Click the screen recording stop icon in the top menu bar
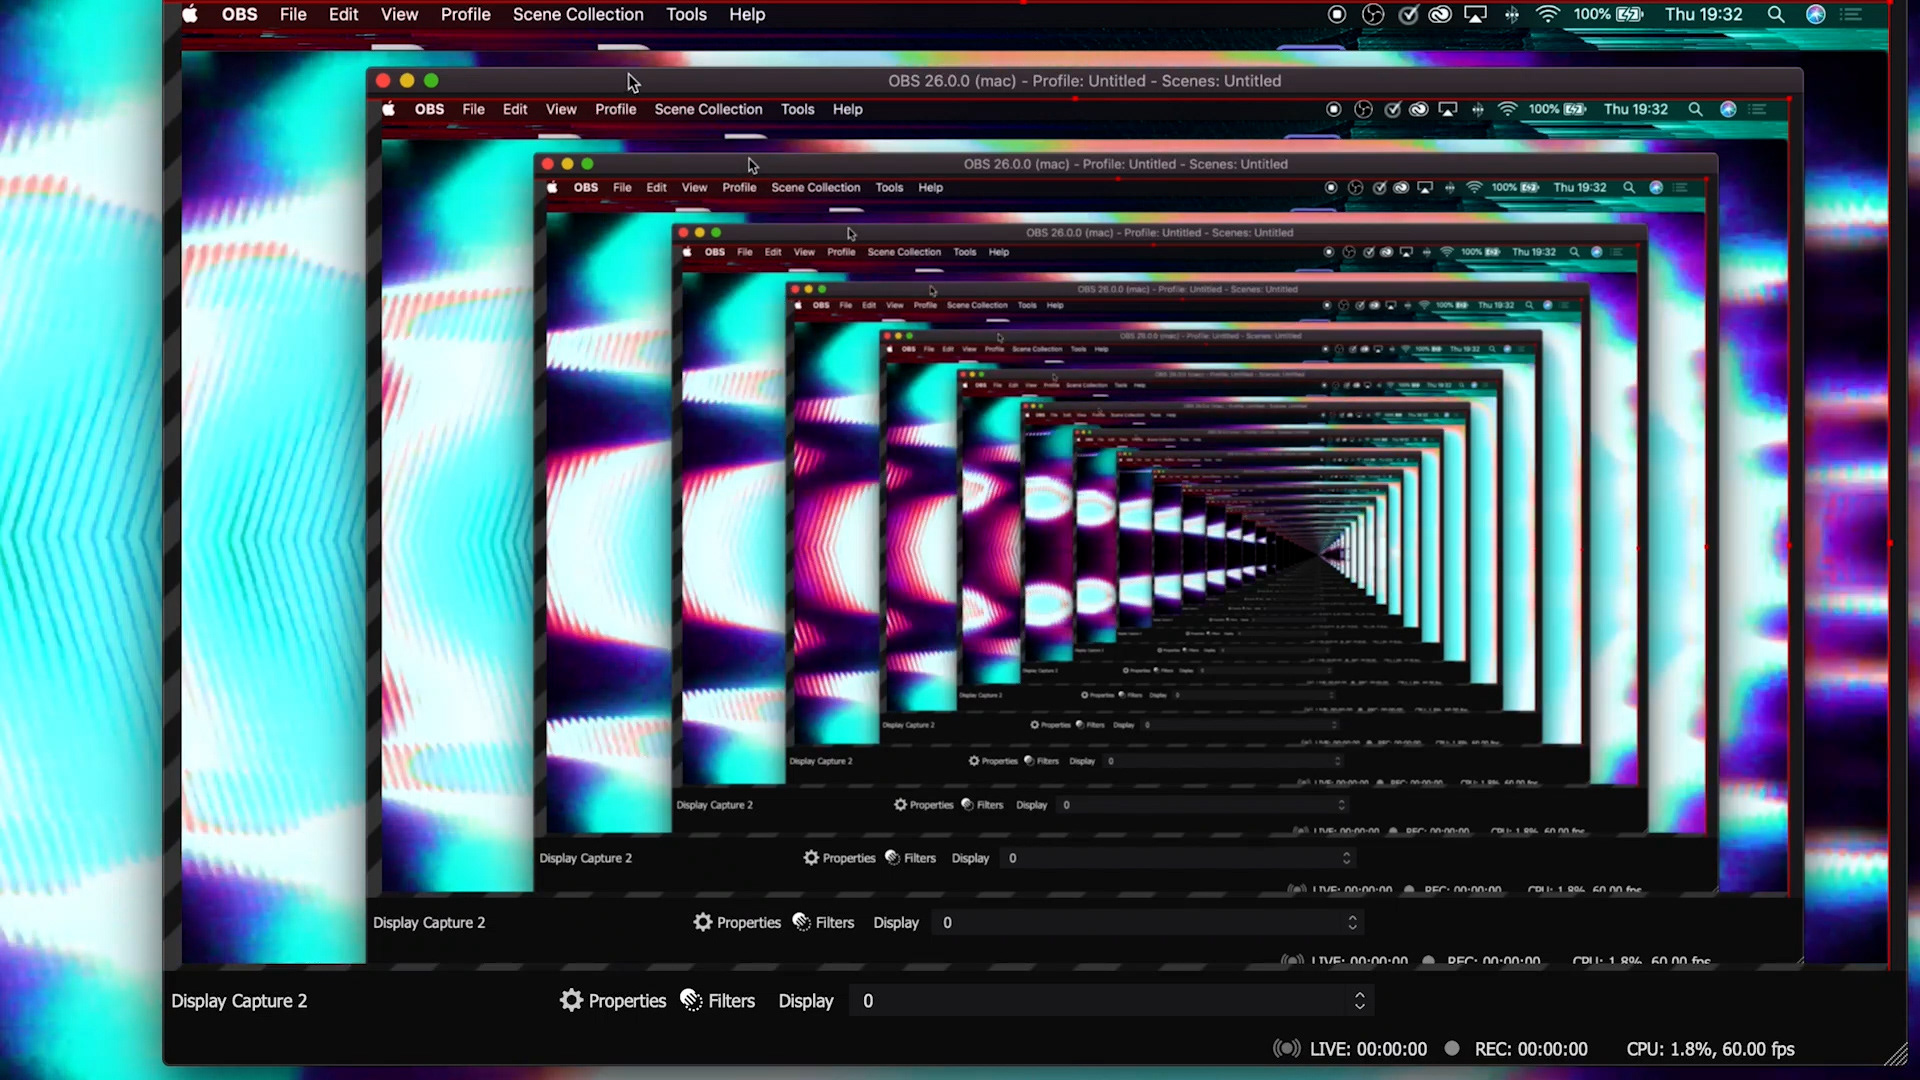Image resolution: width=1920 pixels, height=1080 pixels. coord(1337,14)
